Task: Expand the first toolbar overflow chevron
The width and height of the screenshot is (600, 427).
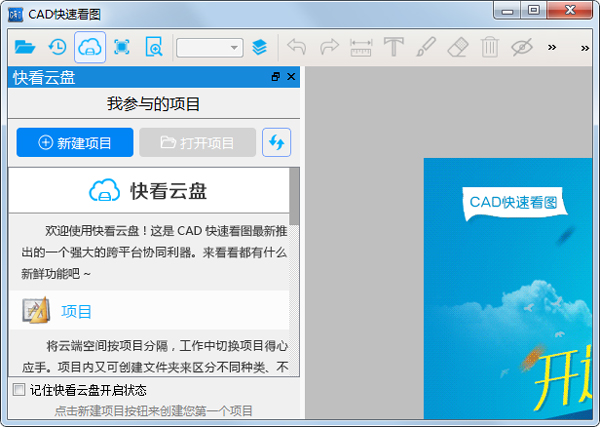Action: [x=552, y=47]
